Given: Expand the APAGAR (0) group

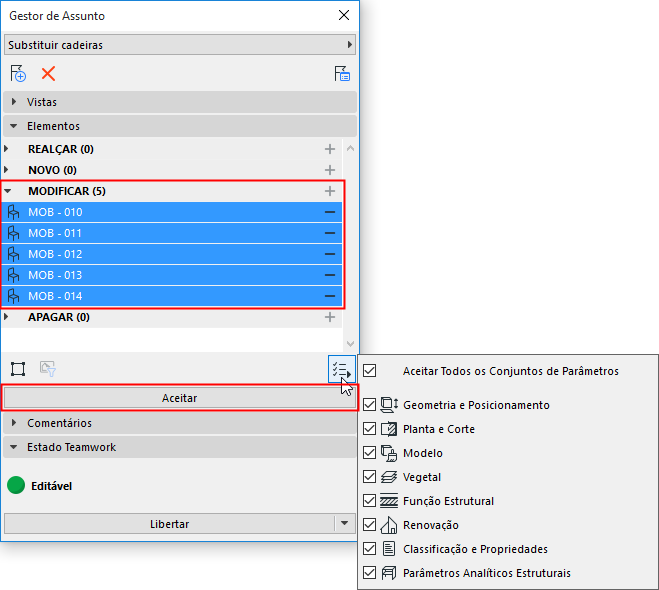Looking at the screenshot, I should [6, 317].
